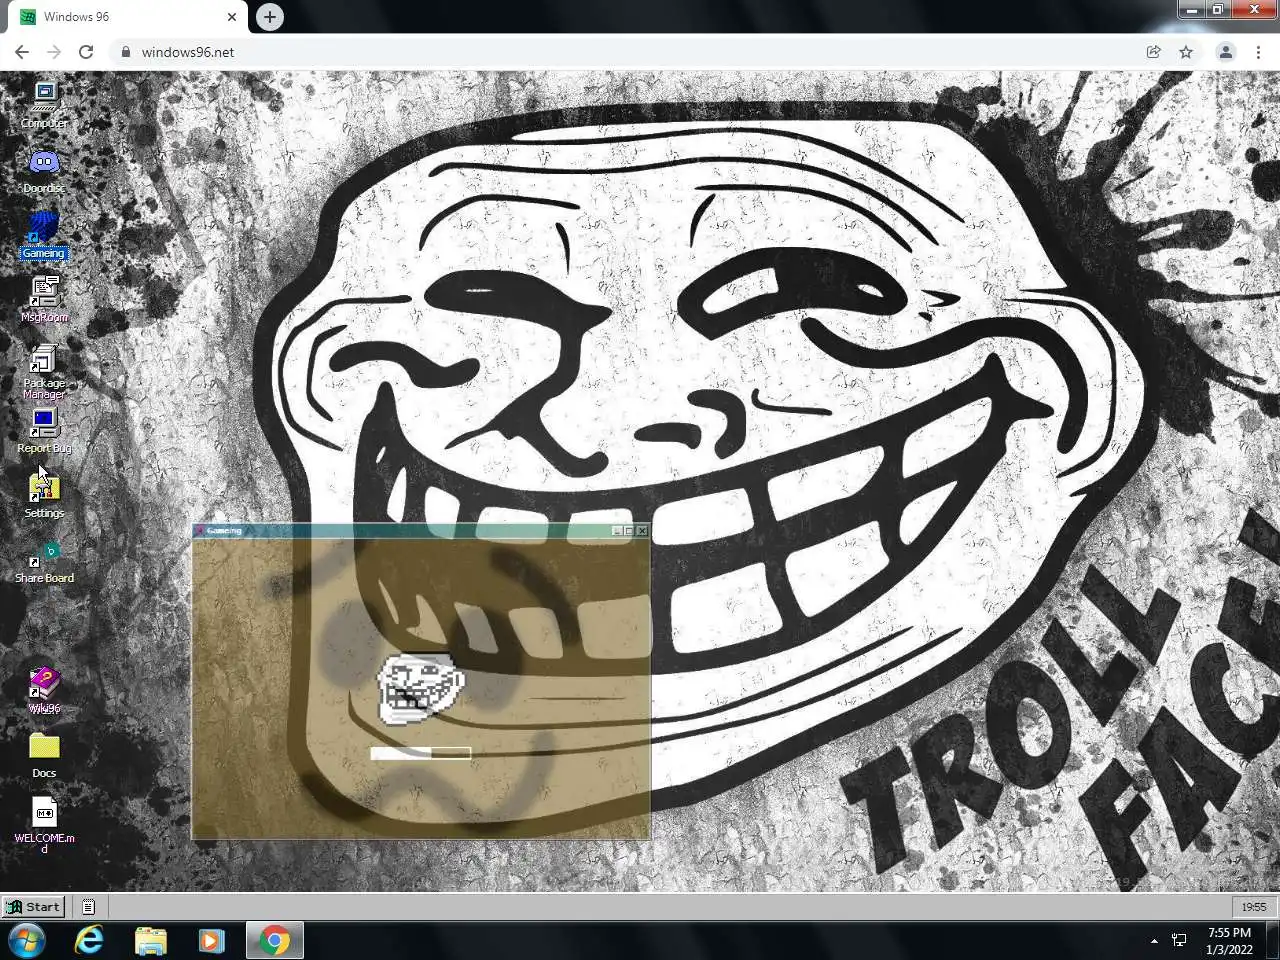Open the MsgRoom desktop icon
Screen dimensions: 1280x960
tap(44, 299)
